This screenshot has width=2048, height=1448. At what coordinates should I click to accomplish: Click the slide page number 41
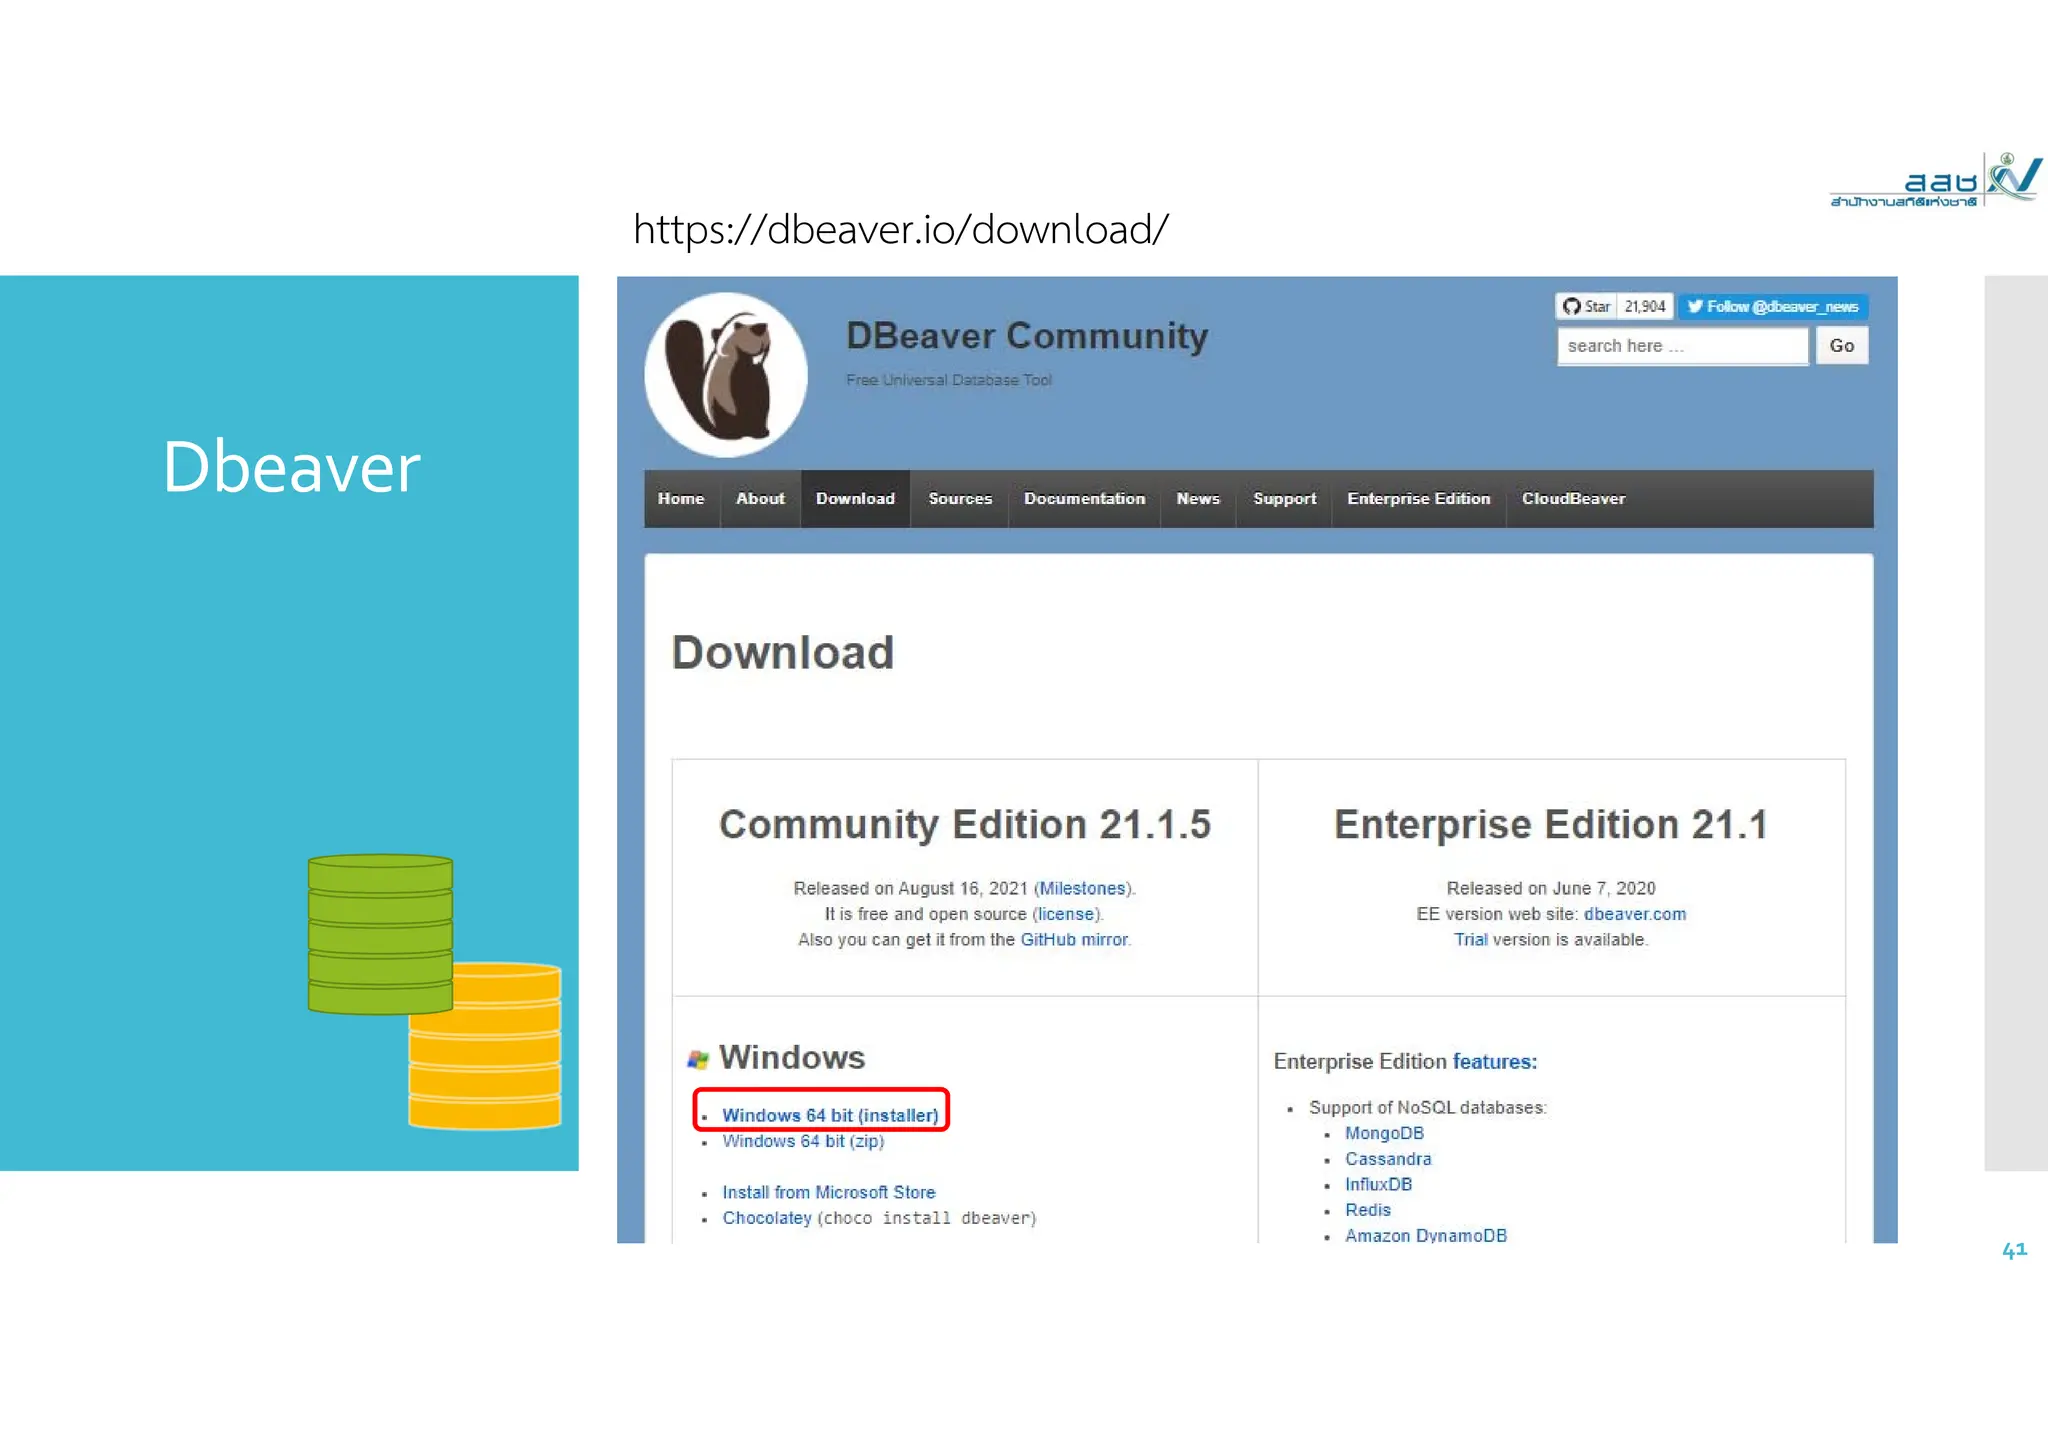click(x=2014, y=1250)
